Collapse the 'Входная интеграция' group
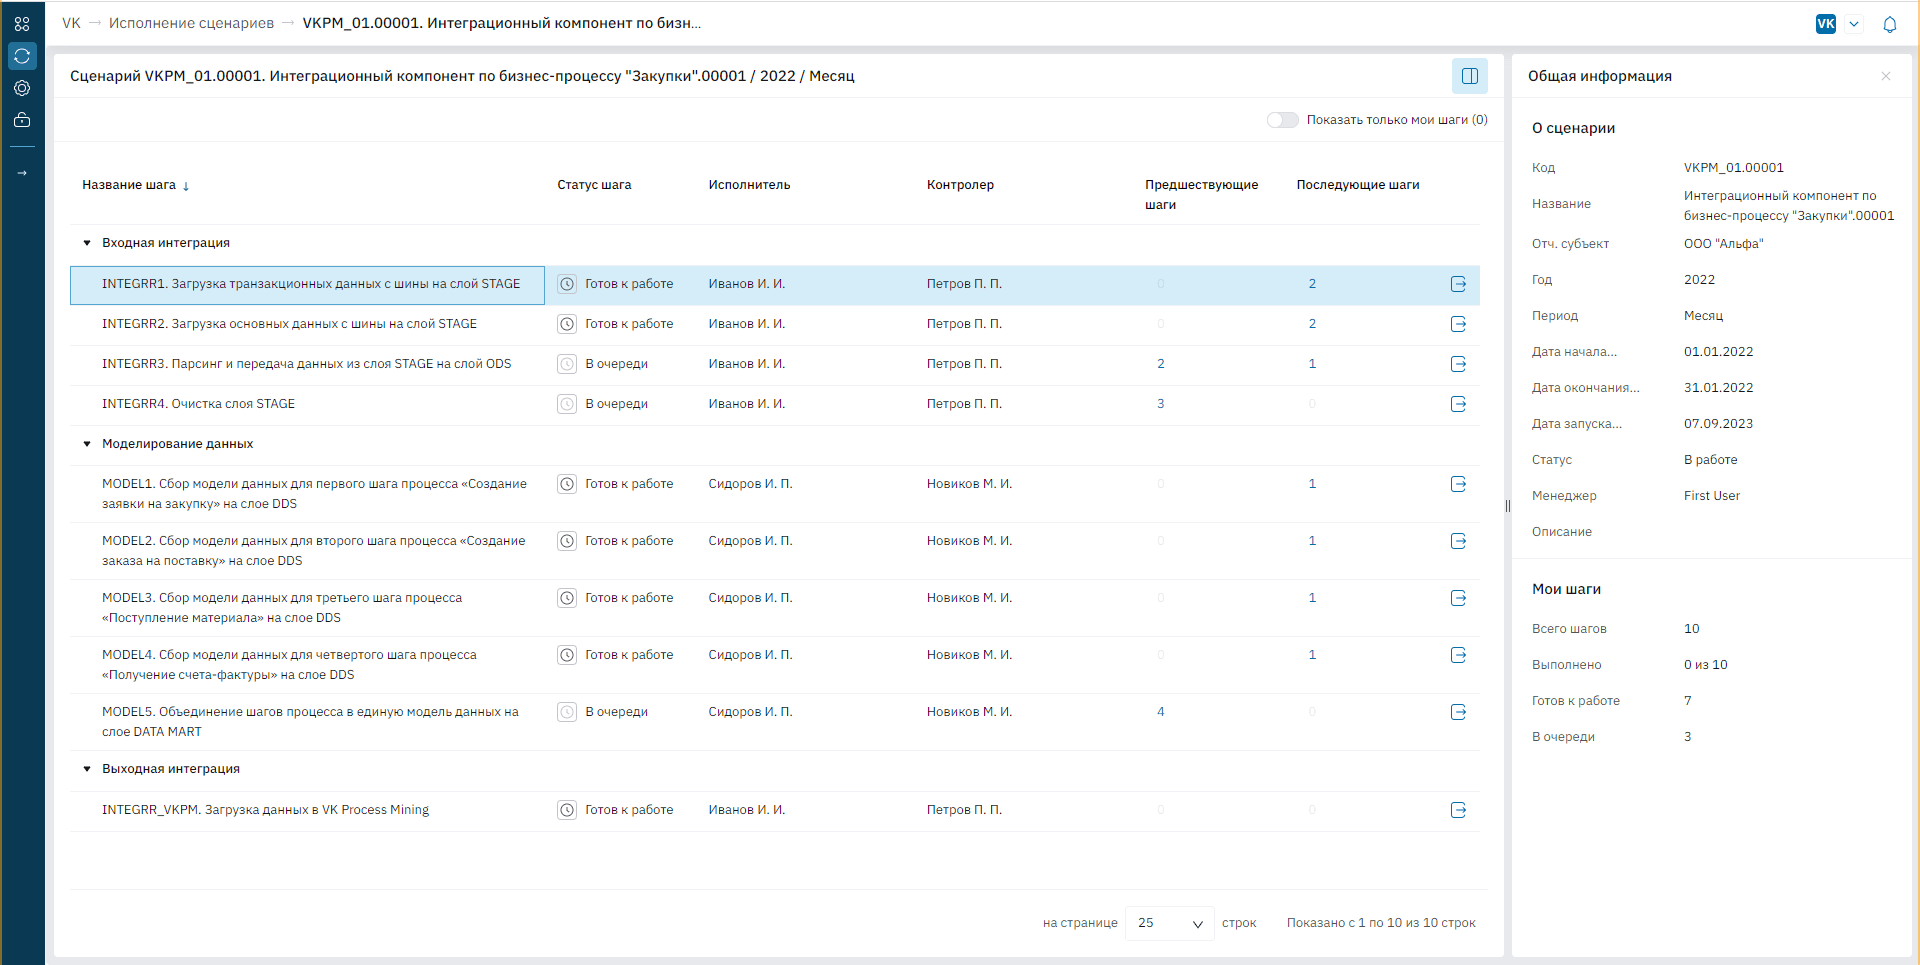This screenshot has height=965, width=1920. pos(87,243)
